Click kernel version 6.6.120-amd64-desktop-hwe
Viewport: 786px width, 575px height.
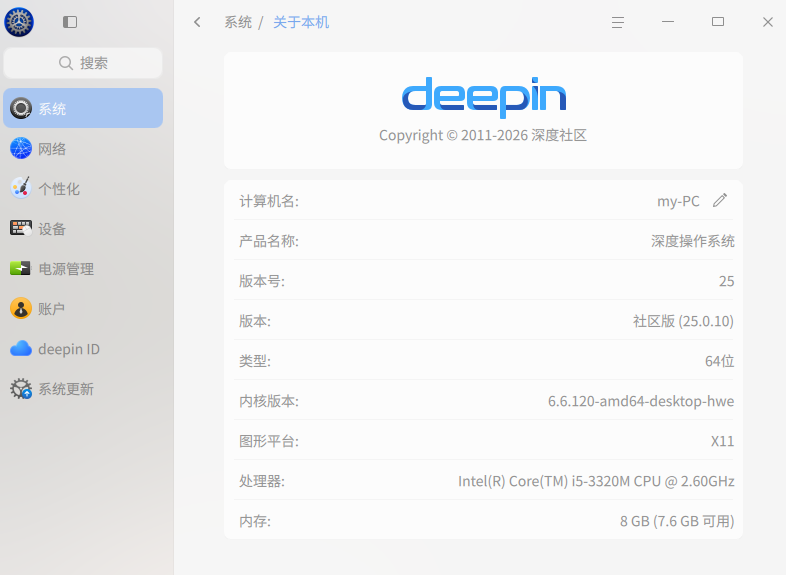(641, 401)
